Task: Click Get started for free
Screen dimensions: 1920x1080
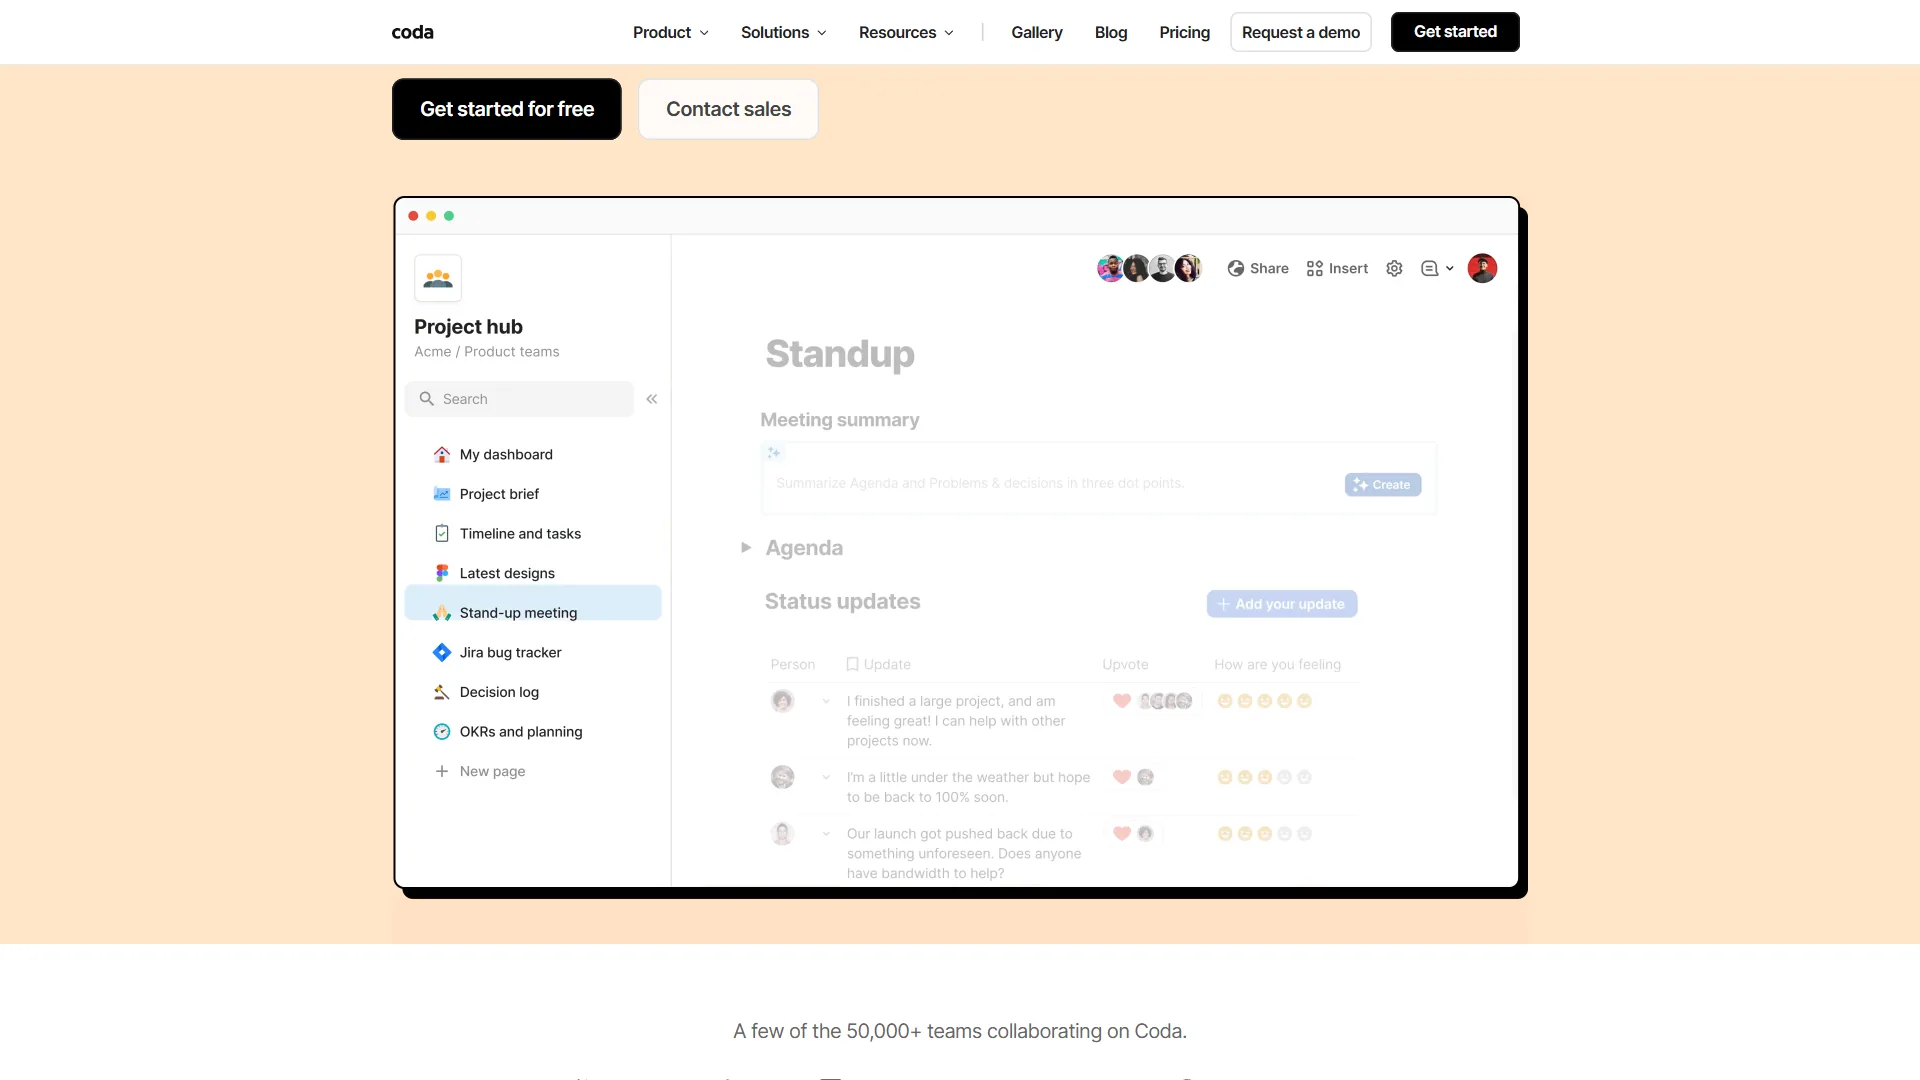Action: tap(507, 109)
